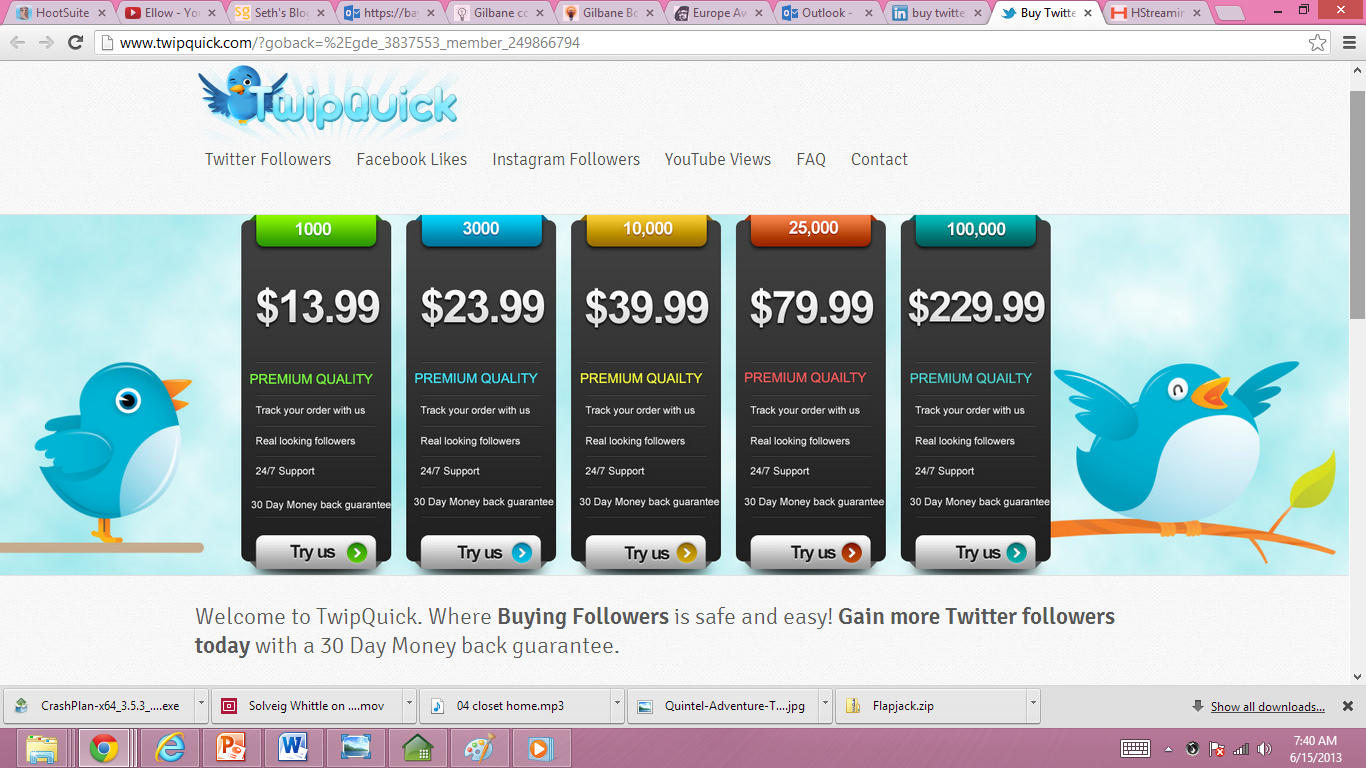Open File Explorer from the taskbar
This screenshot has height=768, width=1366.
coord(42,748)
